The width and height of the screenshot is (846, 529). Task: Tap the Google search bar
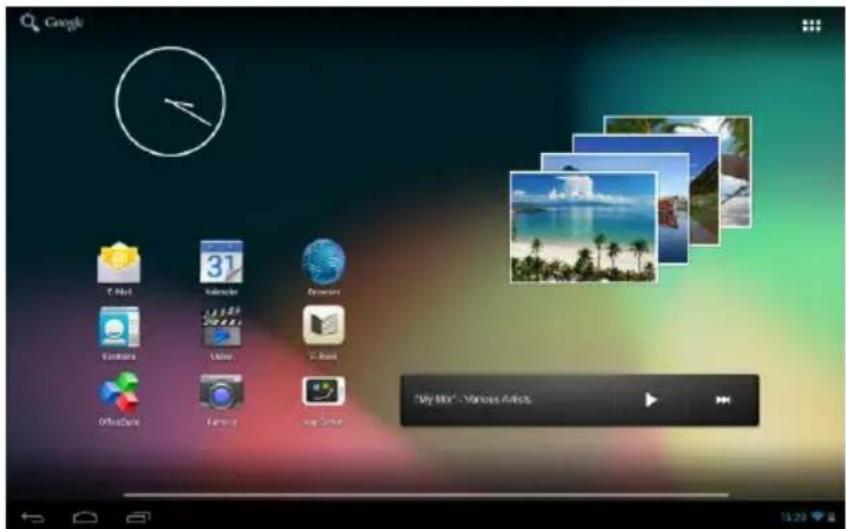click(52, 24)
